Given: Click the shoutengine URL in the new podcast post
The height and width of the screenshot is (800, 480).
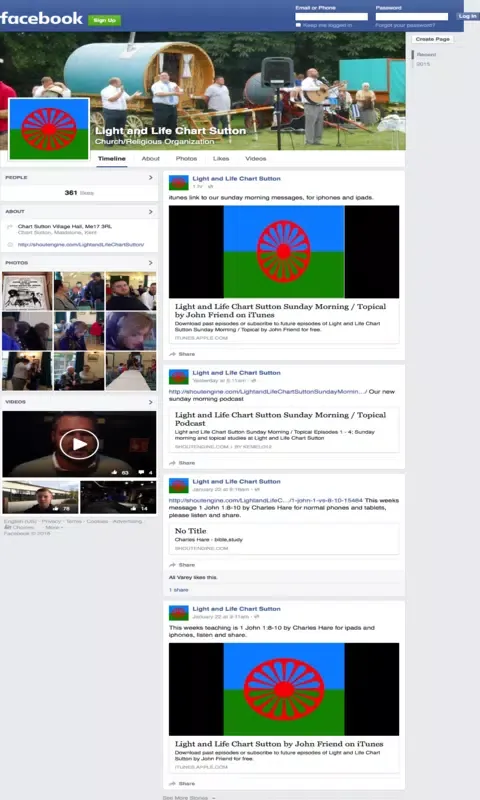Looking at the screenshot, I should tap(268, 392).
